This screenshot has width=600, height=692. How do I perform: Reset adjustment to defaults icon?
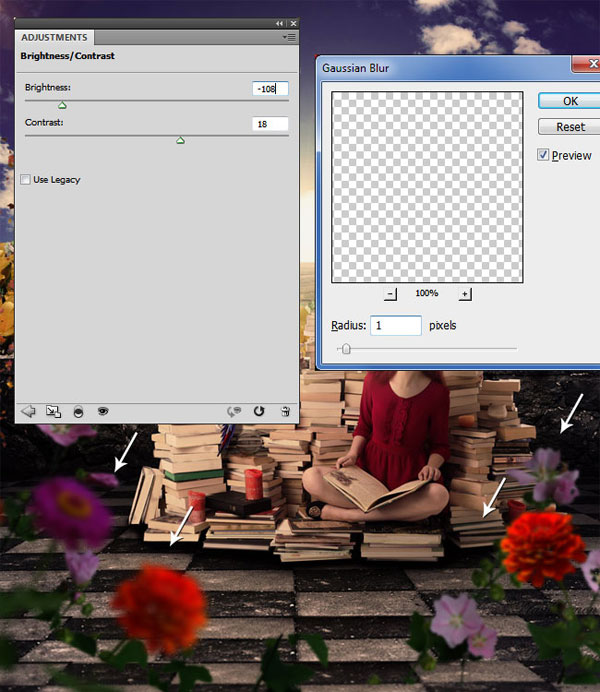pyautogui.click(x=259, y=411)
